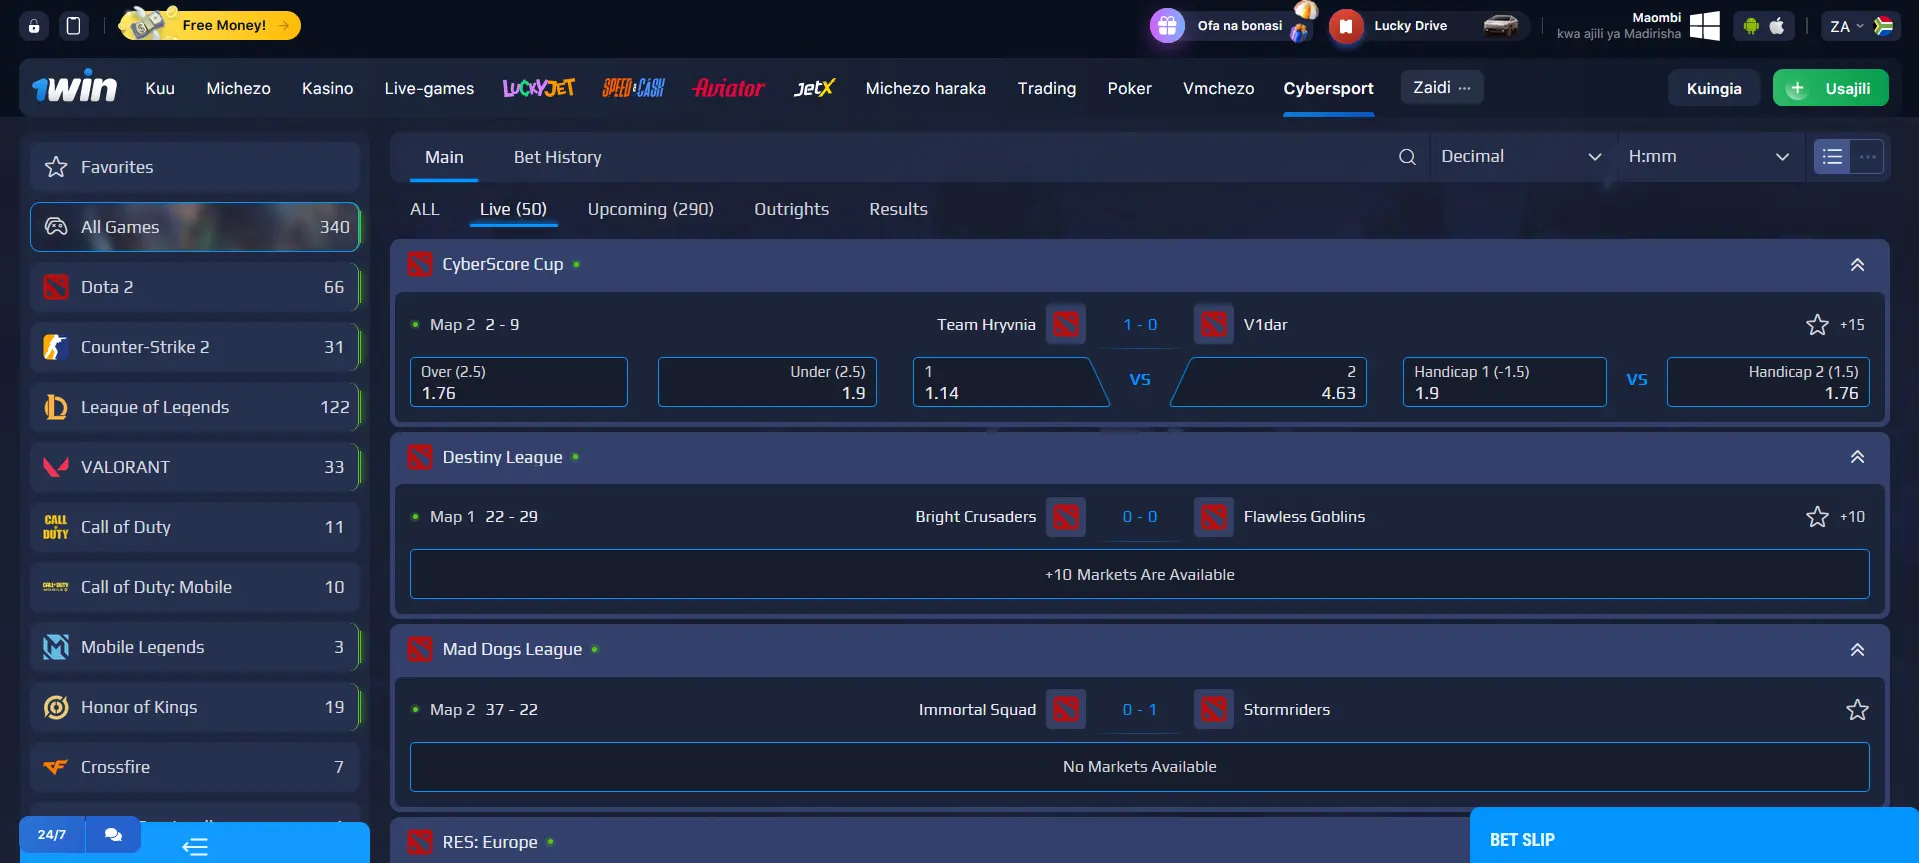Select Over (2.5) odds 1.76
The height and width of the screenshot is (863, 1919).
(519, 382)
